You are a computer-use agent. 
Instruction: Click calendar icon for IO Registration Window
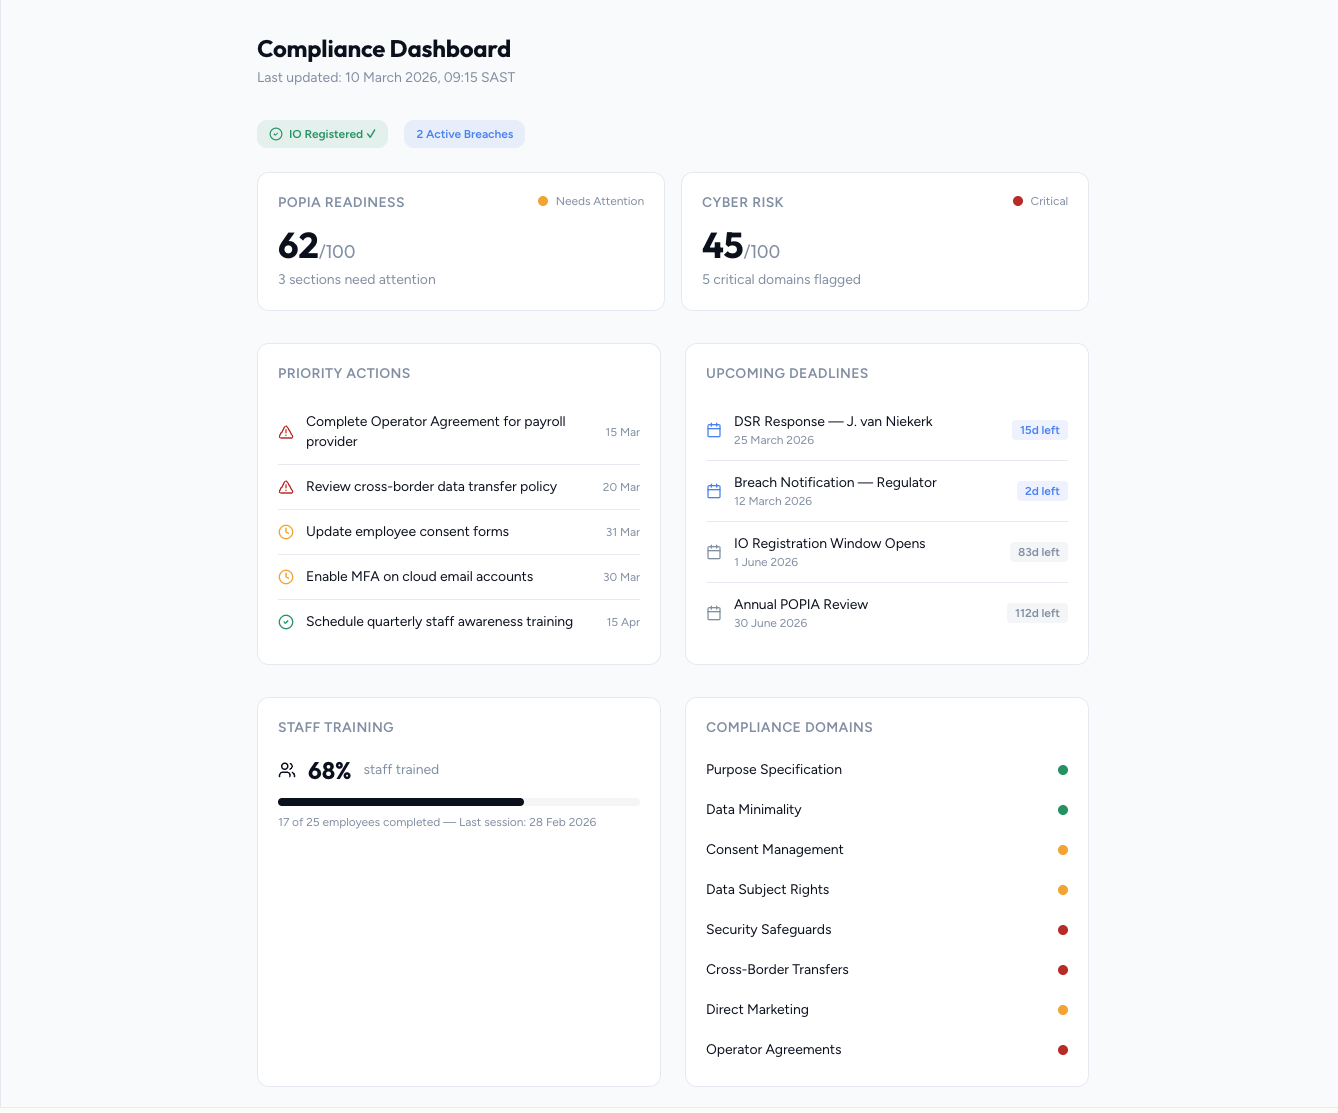(x=714, y=552)
